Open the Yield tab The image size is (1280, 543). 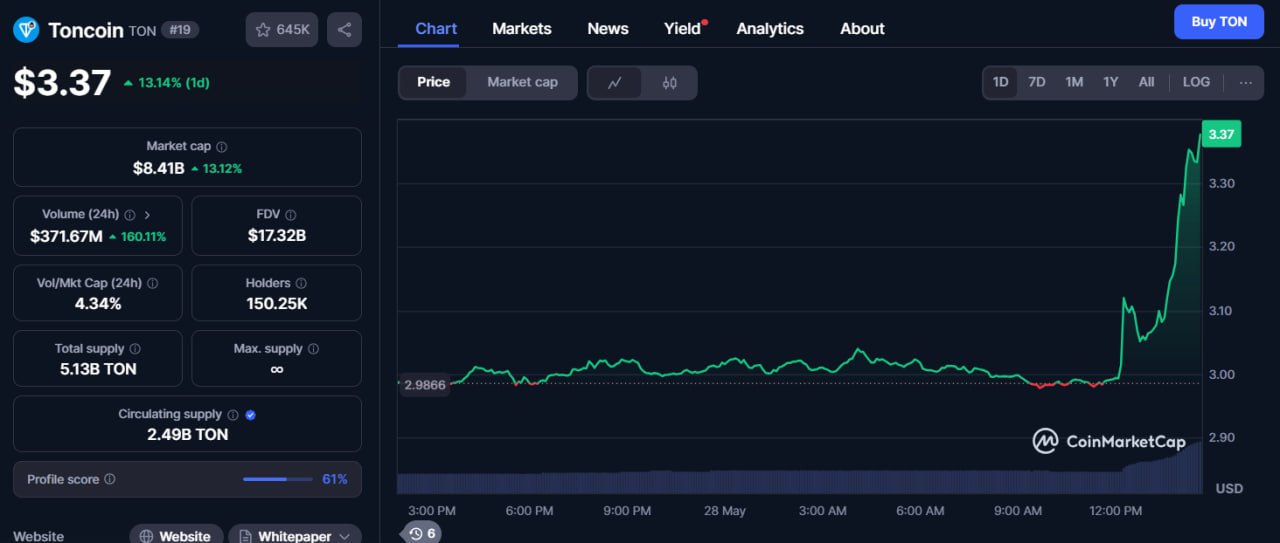click(x=684, y=28)
